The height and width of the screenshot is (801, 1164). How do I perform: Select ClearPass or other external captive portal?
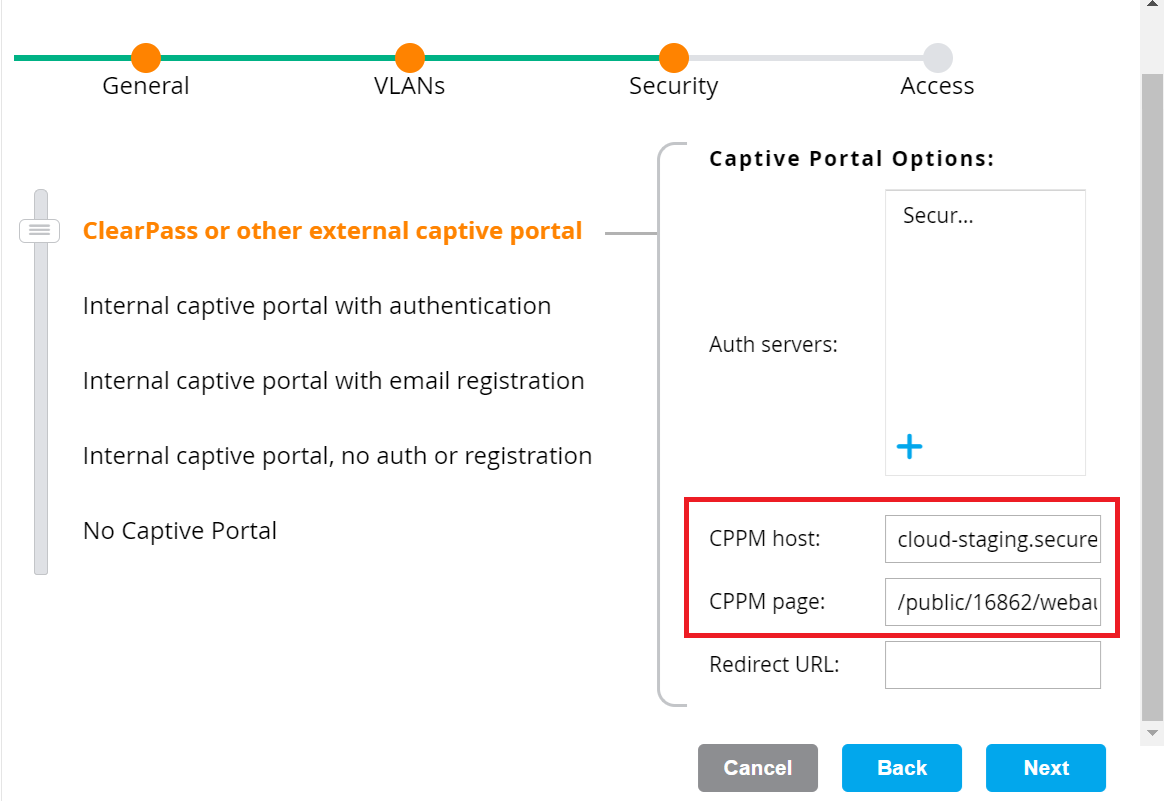(332, 231)
